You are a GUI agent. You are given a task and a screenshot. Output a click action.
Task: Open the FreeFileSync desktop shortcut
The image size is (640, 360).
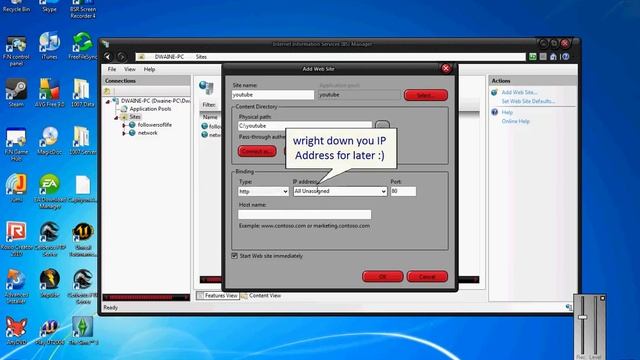tap(83, 46)
